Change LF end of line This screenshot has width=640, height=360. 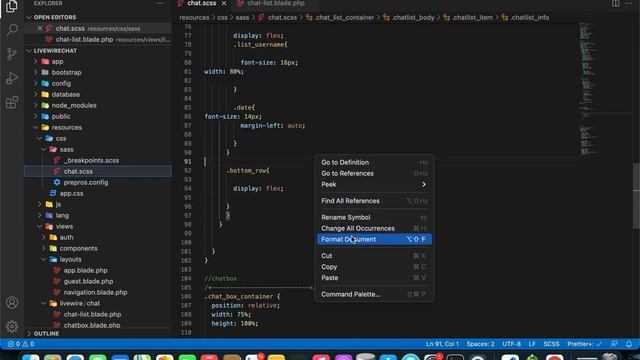532,344
